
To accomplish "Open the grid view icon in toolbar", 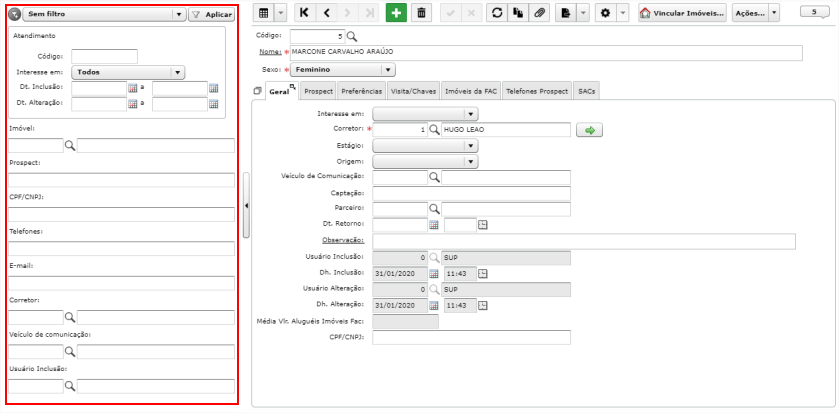I will (x=263, y=13).
